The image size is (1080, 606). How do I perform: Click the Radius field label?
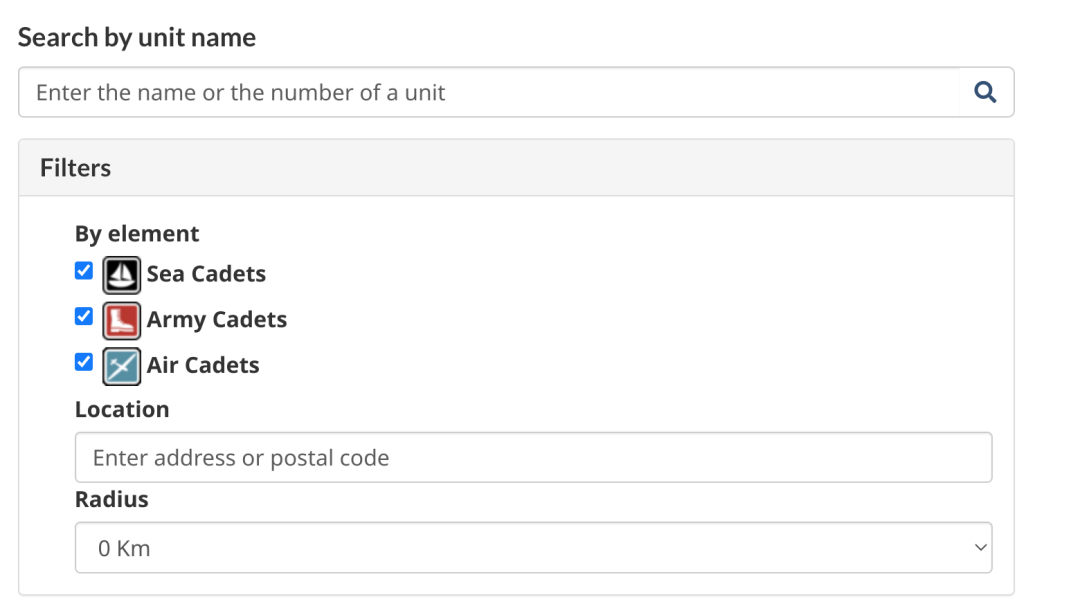(x=112, y=500)
